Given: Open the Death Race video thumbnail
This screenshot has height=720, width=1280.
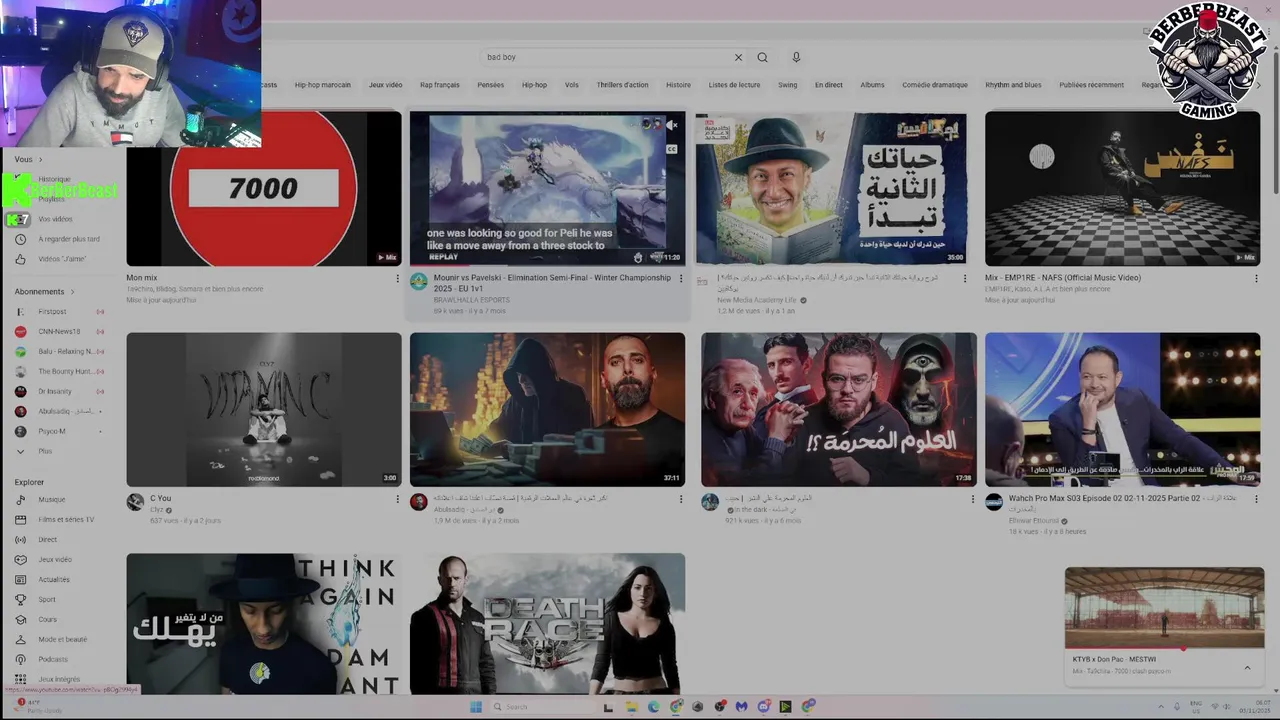Looking at the screenshot, I should (547, 624).
